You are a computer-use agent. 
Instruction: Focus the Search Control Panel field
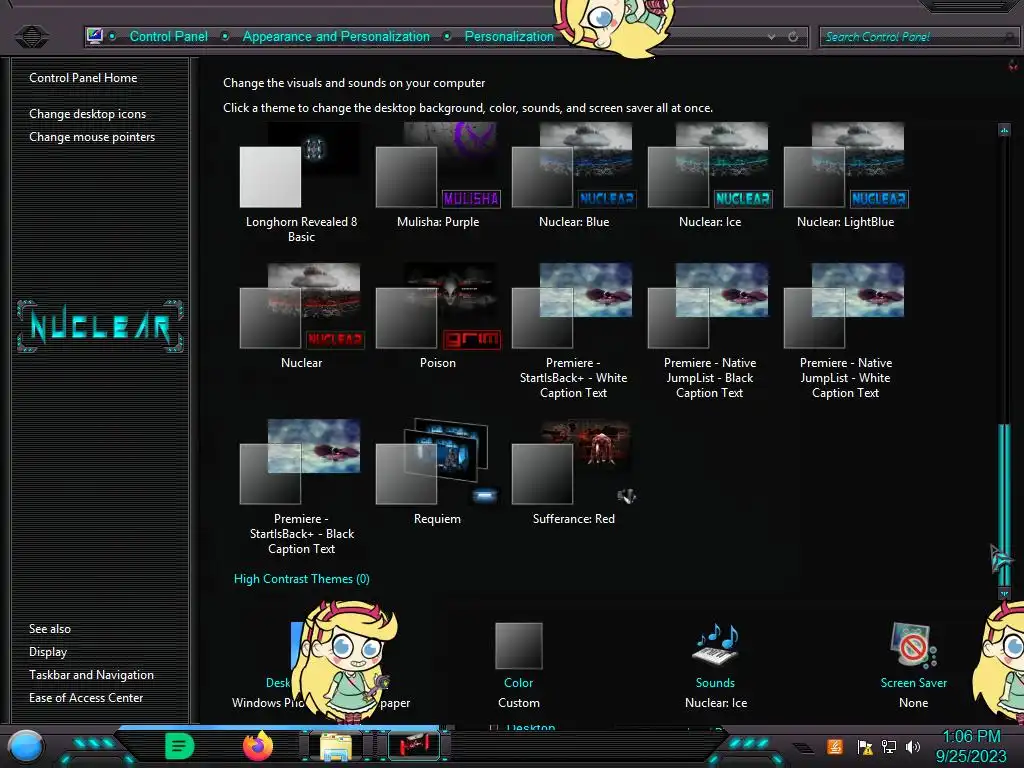tap(918, 37)
